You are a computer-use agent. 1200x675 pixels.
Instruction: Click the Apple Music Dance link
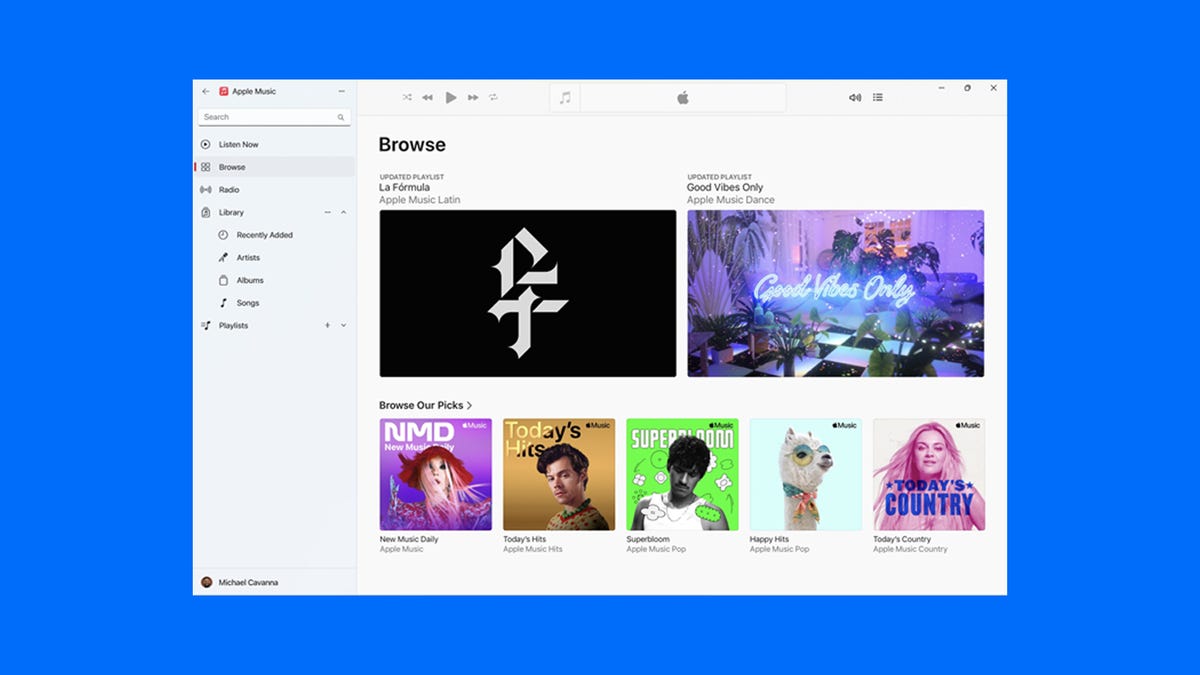click(x=731, y=200)
